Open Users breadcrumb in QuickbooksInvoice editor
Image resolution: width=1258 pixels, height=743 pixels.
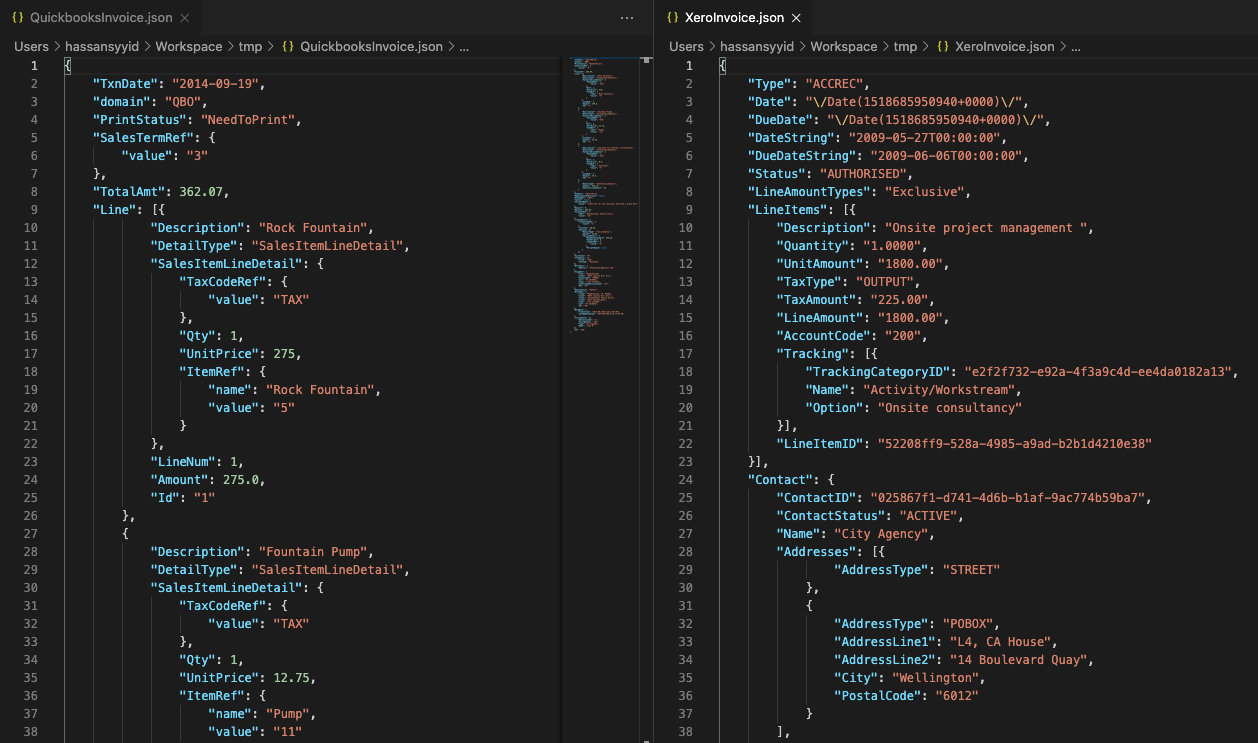[31, 47]
